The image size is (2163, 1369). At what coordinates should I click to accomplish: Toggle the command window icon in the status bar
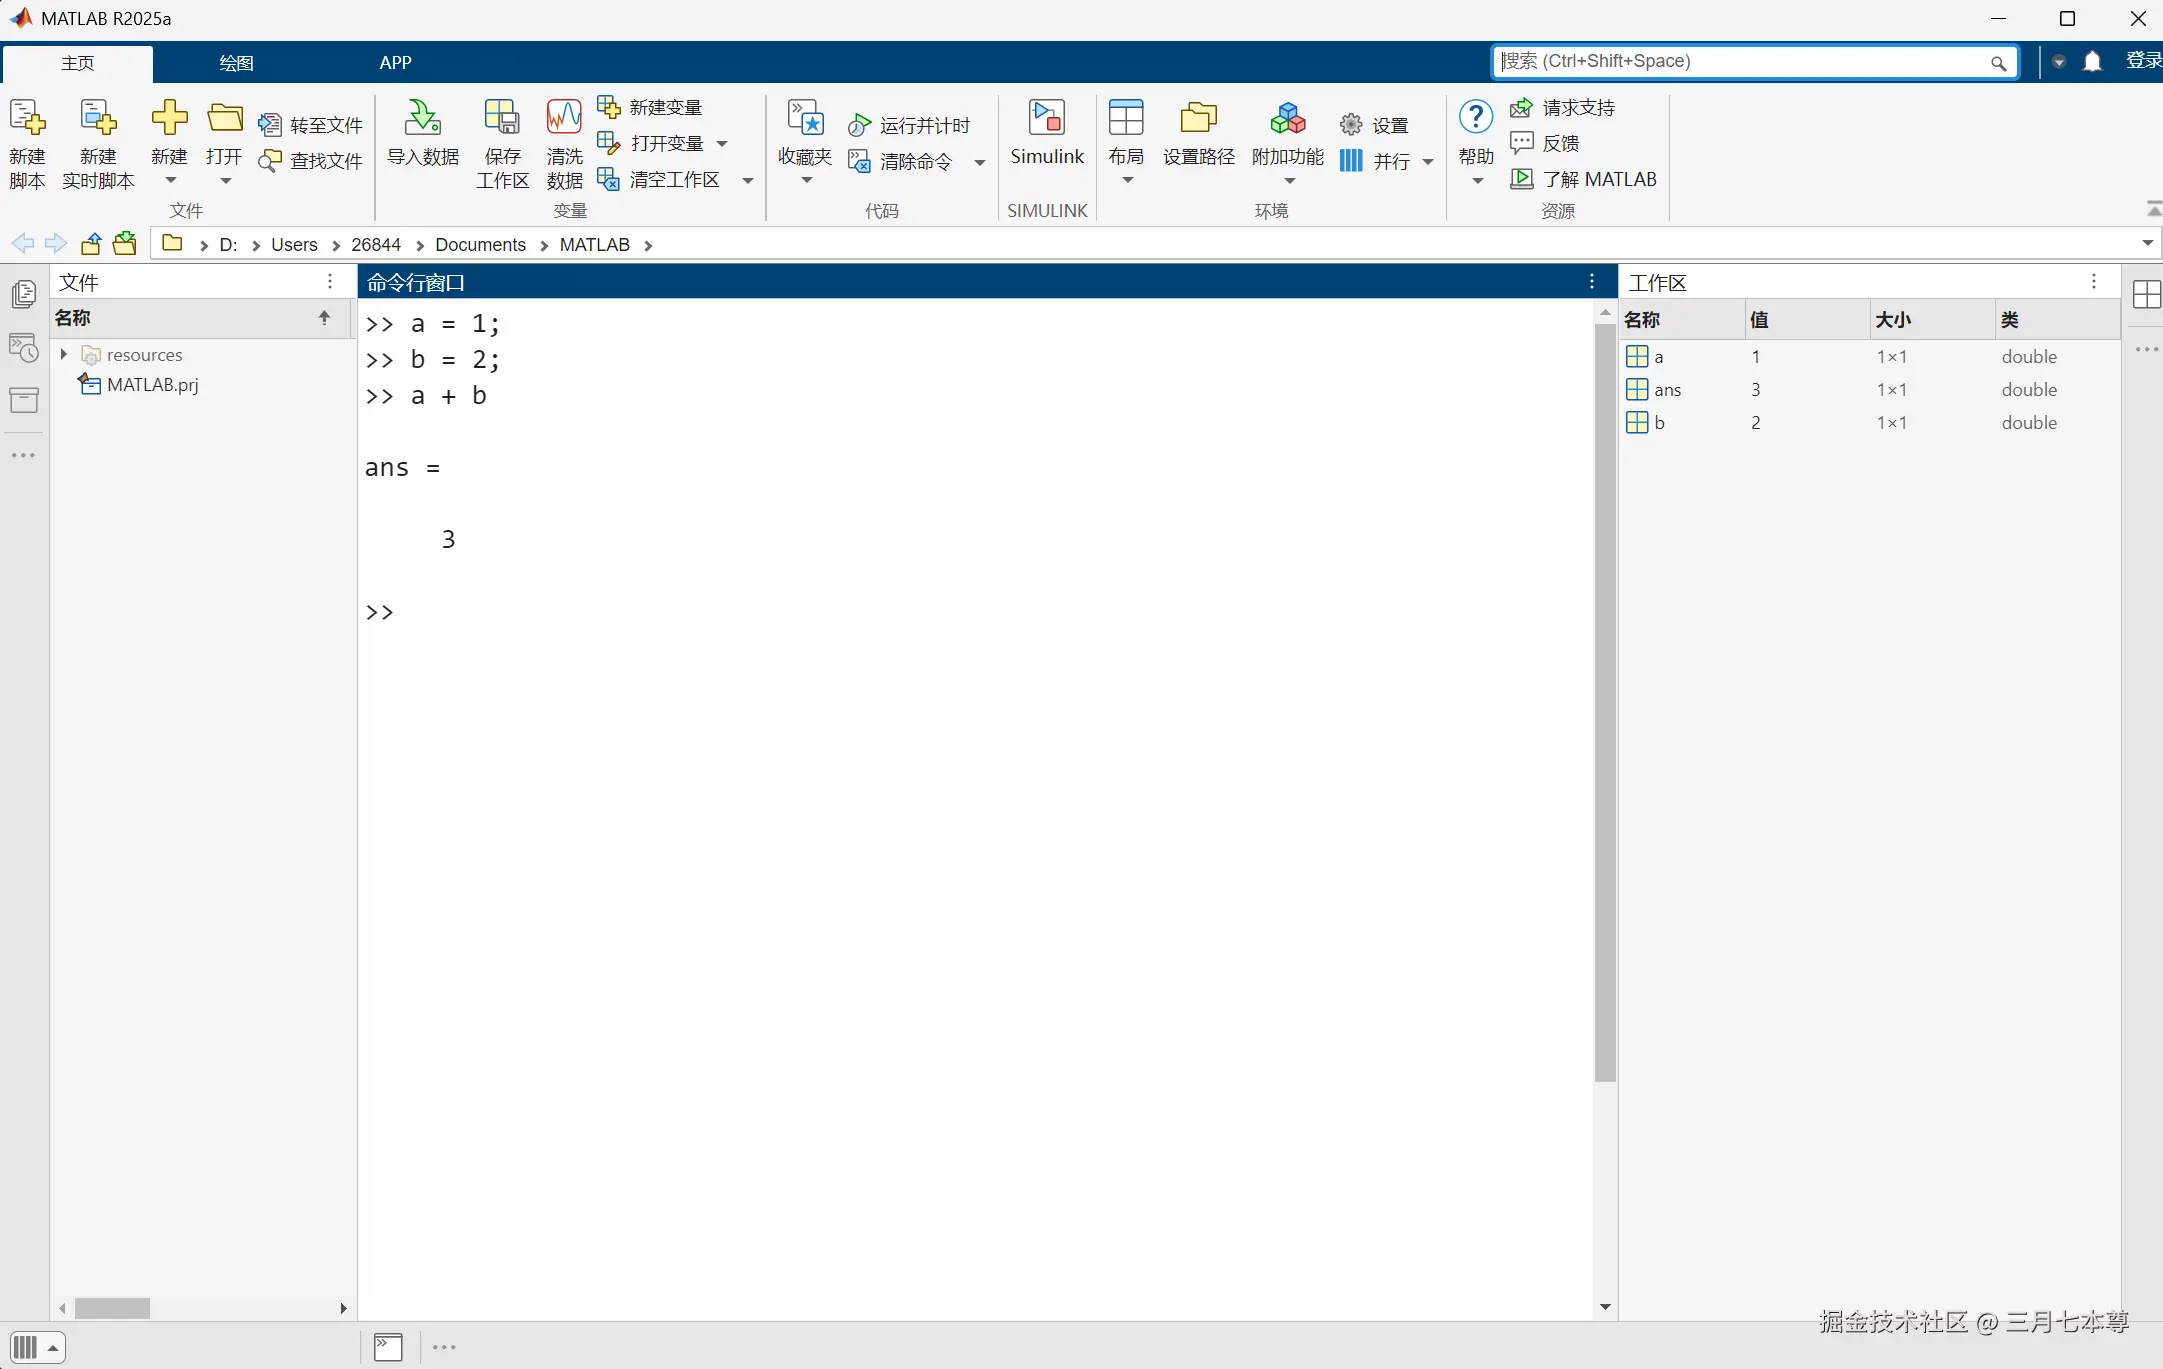pyautogui.click(x=388, y=1347)
